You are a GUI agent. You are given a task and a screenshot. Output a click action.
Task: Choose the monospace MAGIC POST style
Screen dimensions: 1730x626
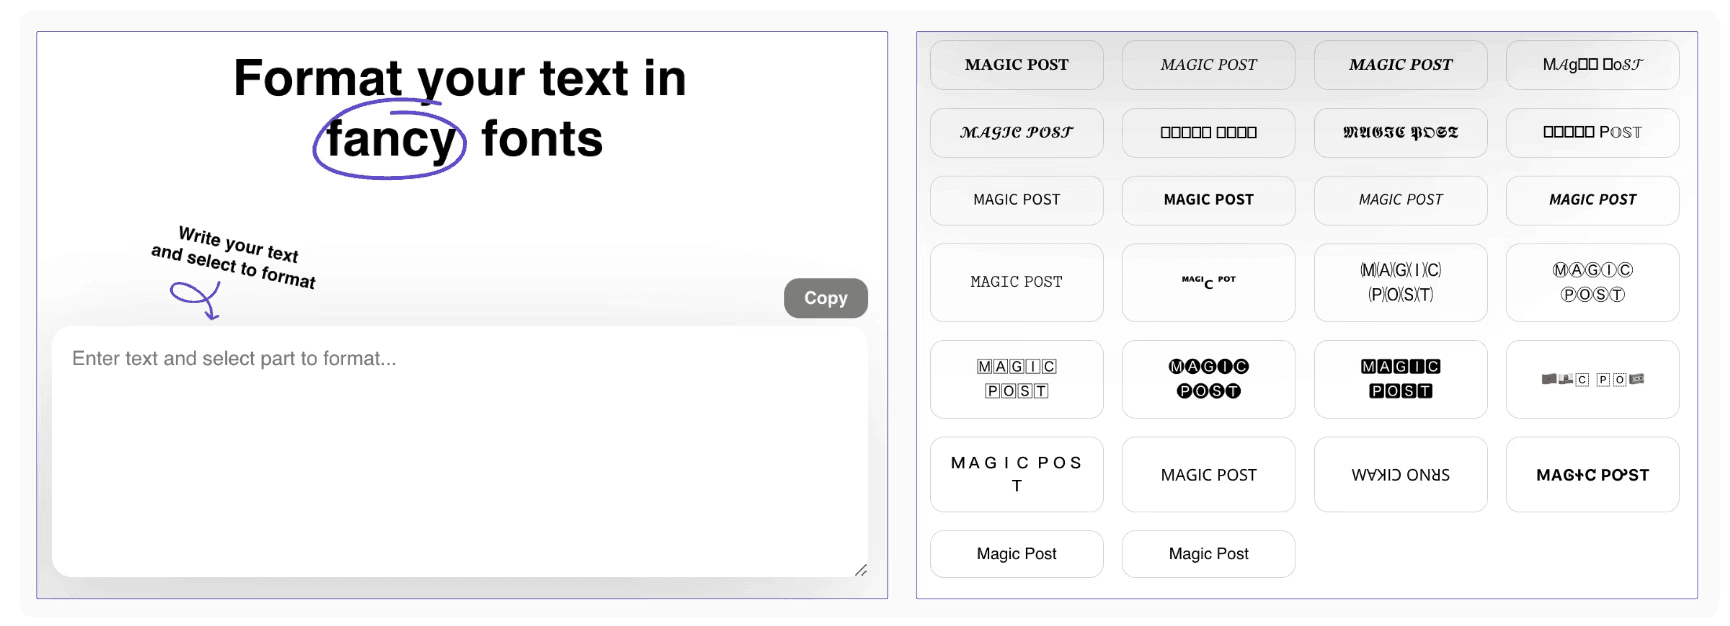[1016, 282]
